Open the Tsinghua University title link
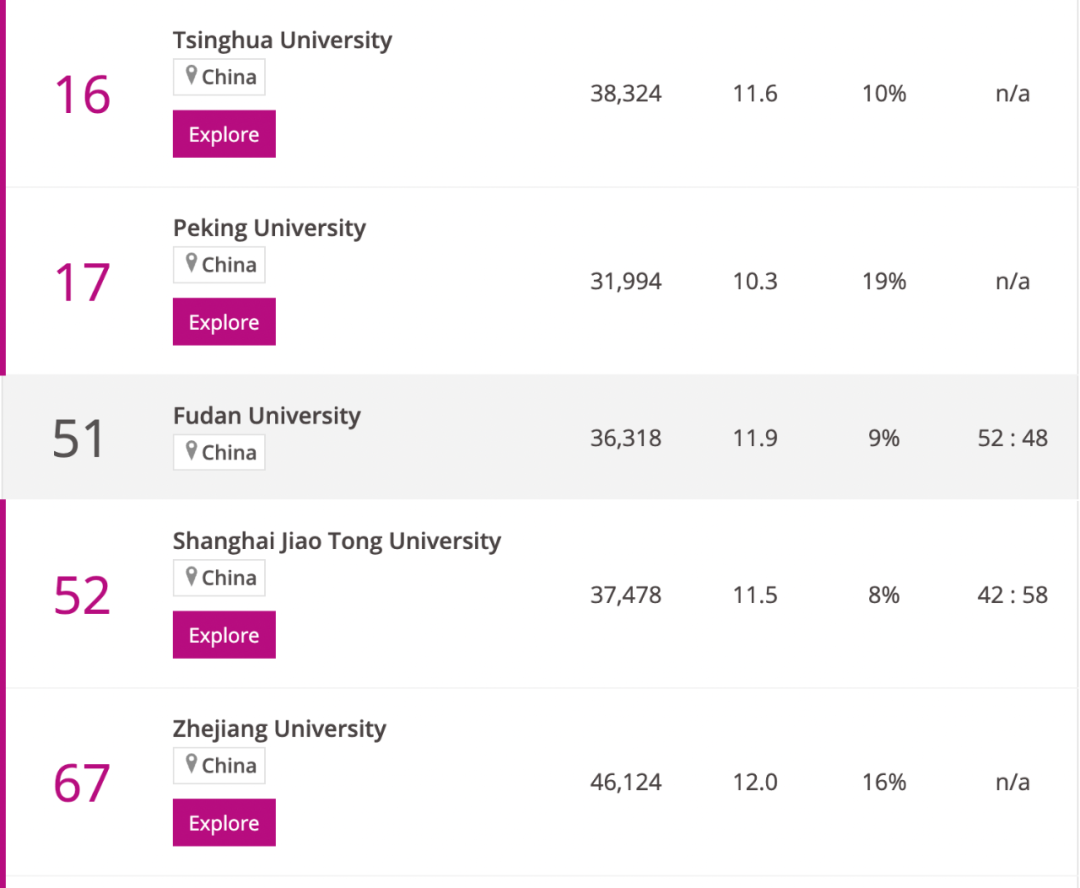 (282, 40)
